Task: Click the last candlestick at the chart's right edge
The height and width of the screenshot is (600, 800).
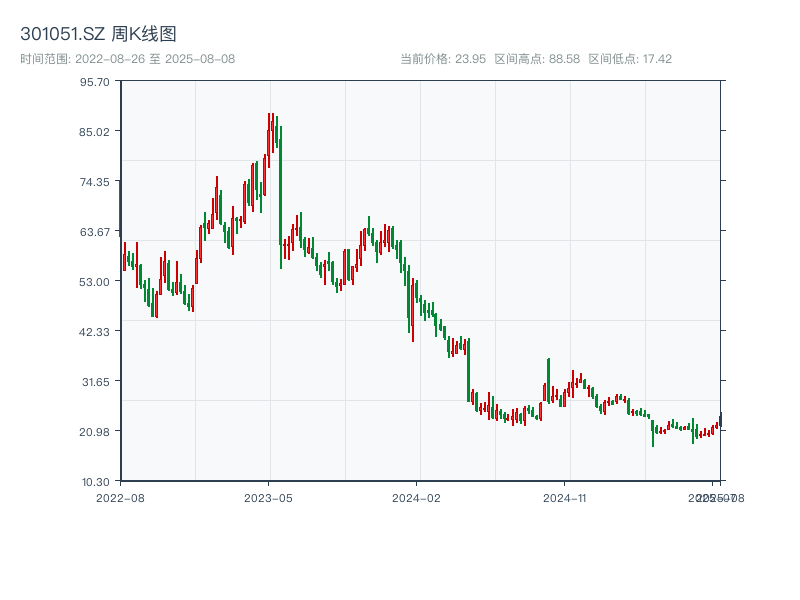Action: point(720,419)
